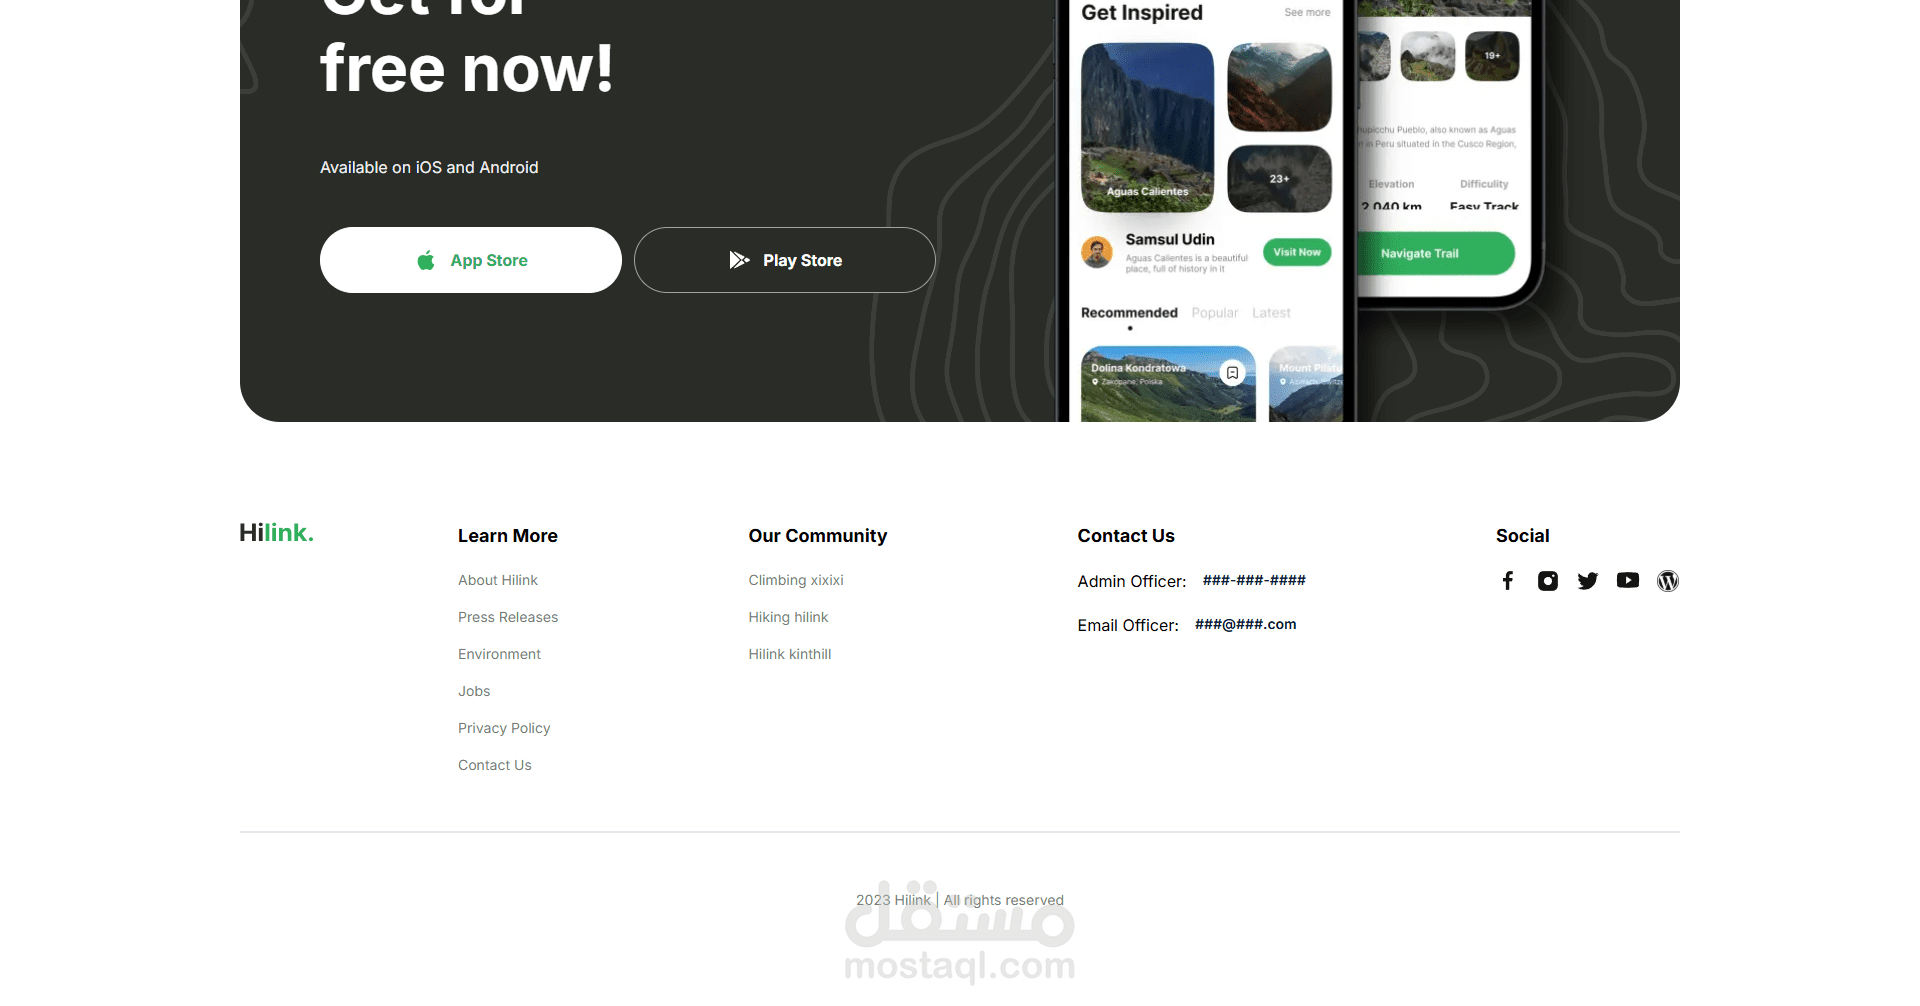Viewport: 1920px width, 1006px height.
Task: Click the Apple logo in App Store button
Action: (x=426, y=260)
